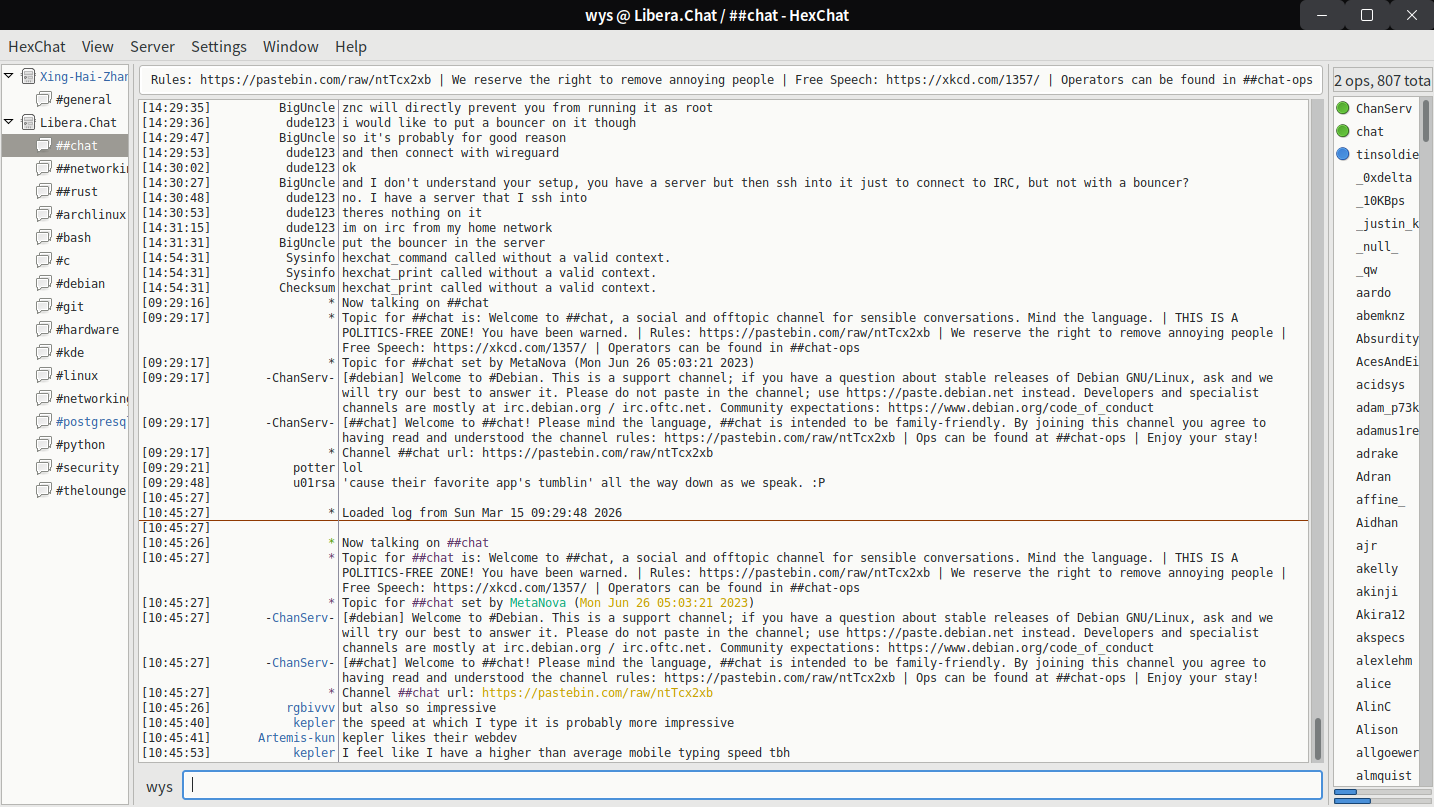Select user alice in the user list
This screenshot has width=1434, height=807.
point(1373,684)
